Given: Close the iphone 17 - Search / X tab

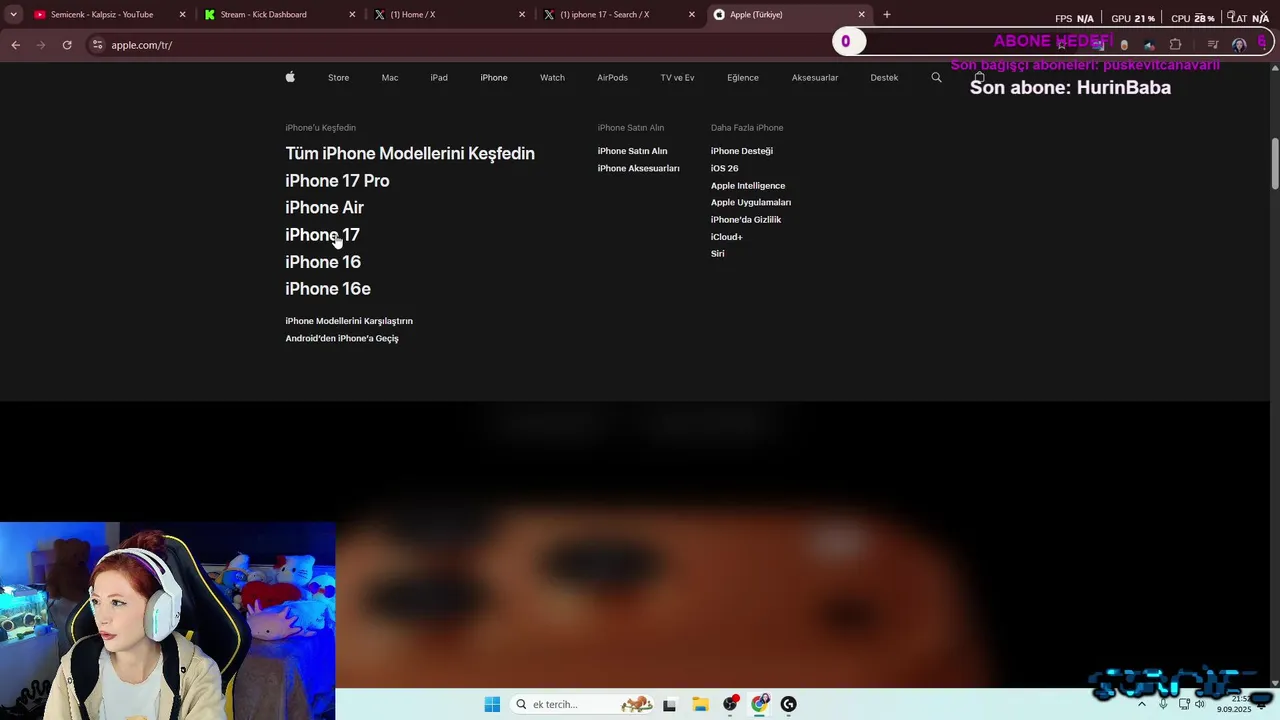Looking at the screenshot, I should [x=692, y=15].
